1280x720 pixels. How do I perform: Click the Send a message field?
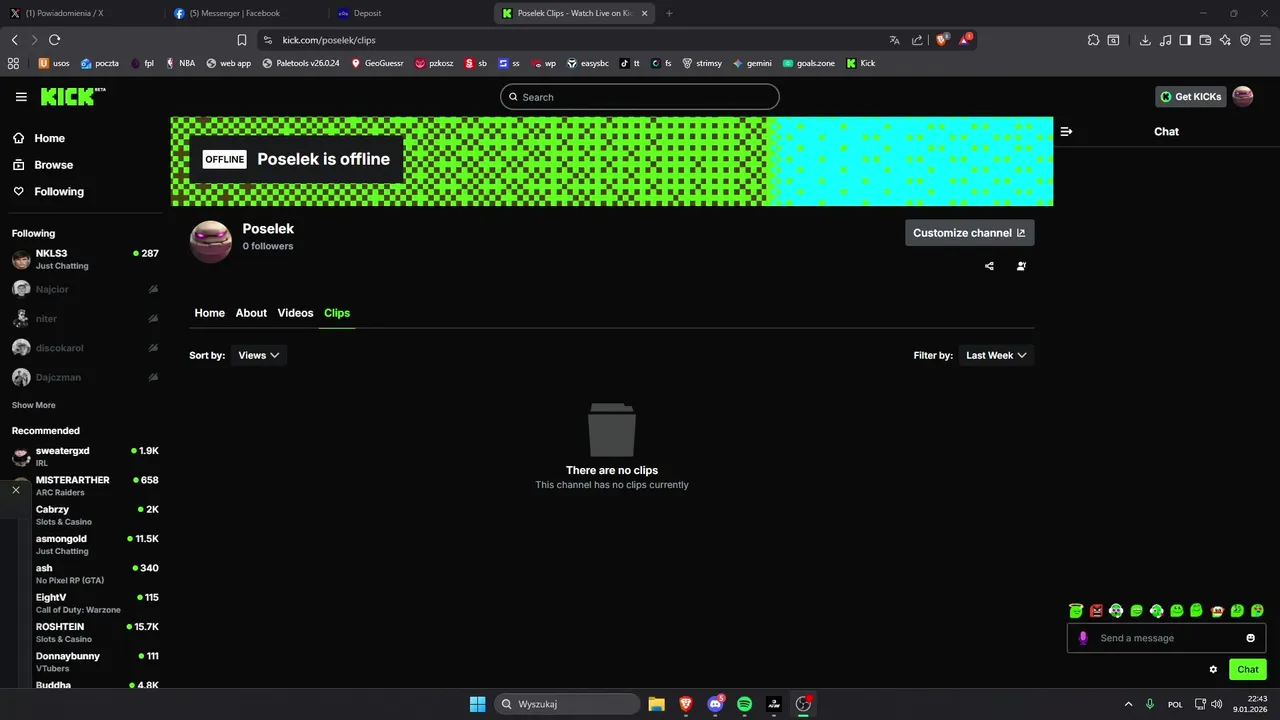pos(1167,638)
